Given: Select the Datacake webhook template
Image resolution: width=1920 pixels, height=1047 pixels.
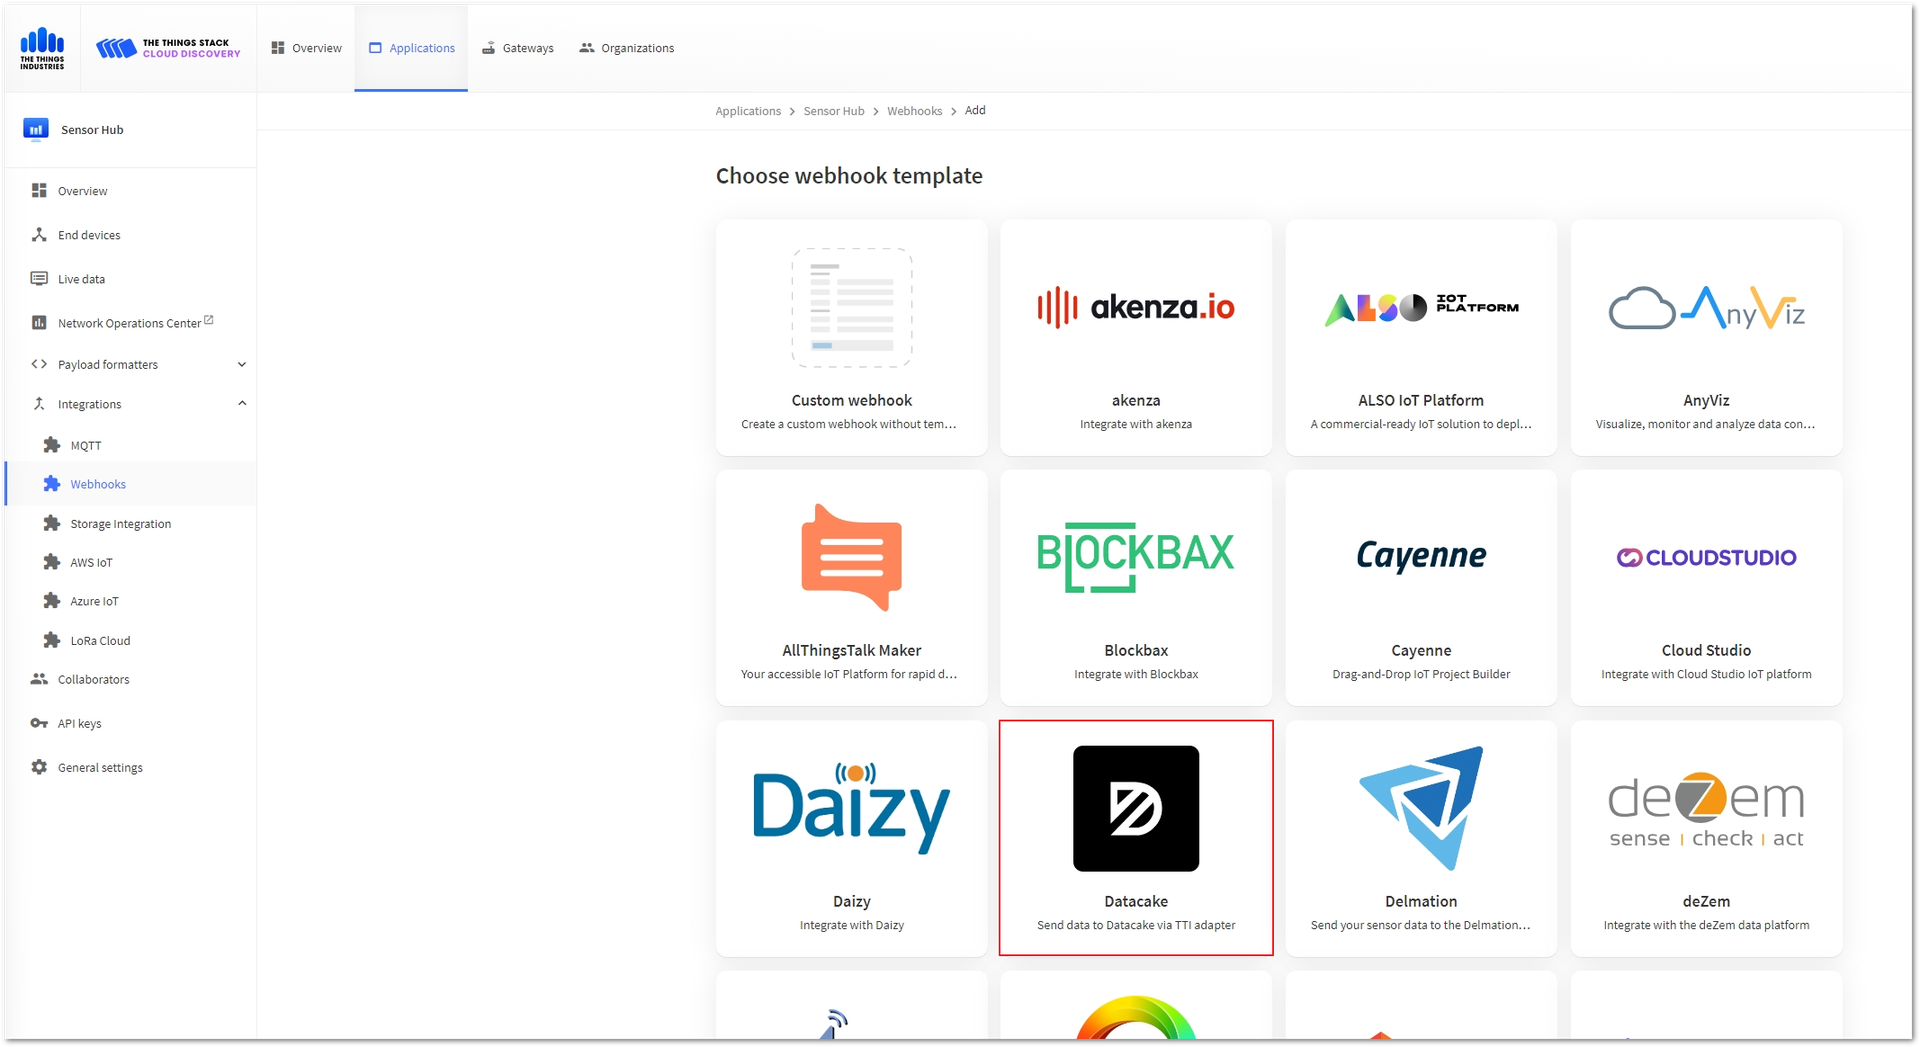Looking at the screenshot, I should 1136,838.
